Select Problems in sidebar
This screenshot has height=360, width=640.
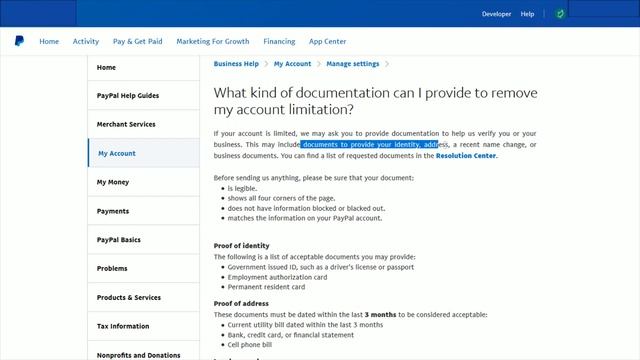coord(144,268)
